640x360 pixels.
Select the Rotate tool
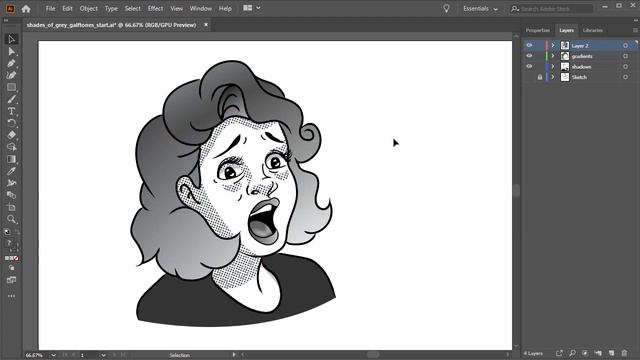tap(11, 123)
